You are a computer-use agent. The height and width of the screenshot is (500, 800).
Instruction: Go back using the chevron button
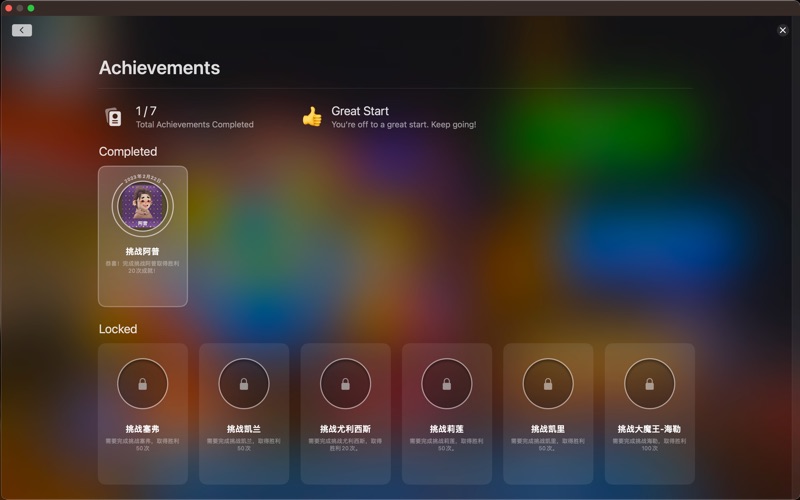point(22,30)
